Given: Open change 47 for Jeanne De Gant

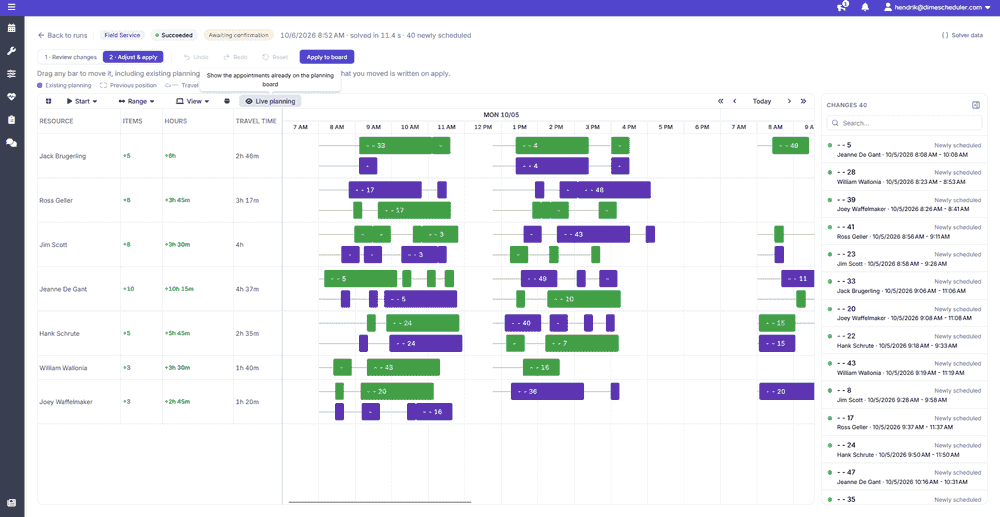Looking at the screenshot, I should pyautogui.click(x=904, y=476).
